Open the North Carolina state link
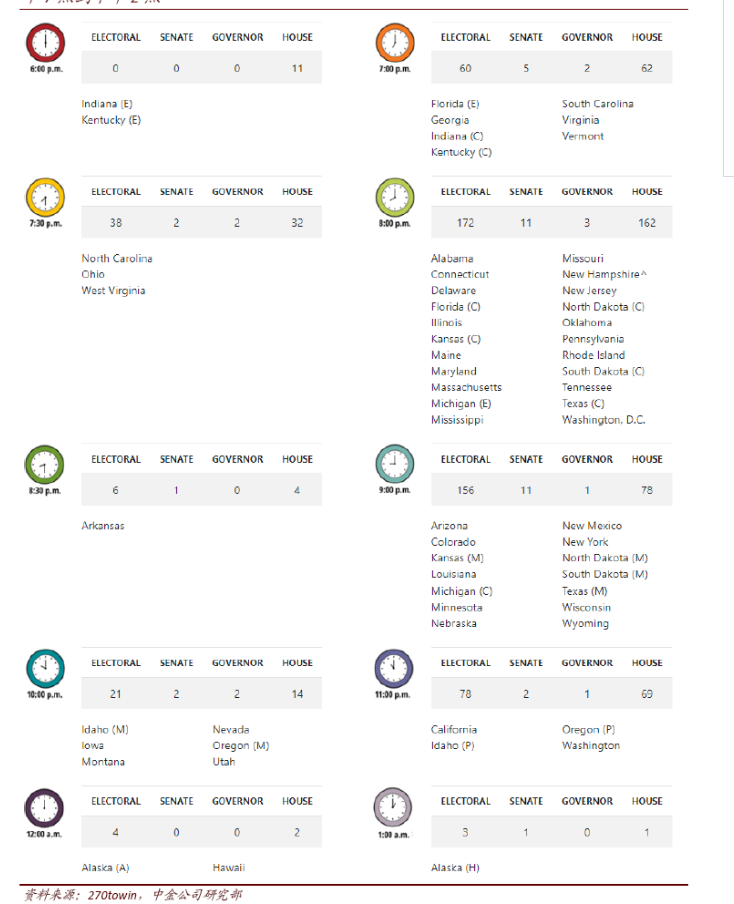This screenshot has height=904, width=734. coord(117,258)
